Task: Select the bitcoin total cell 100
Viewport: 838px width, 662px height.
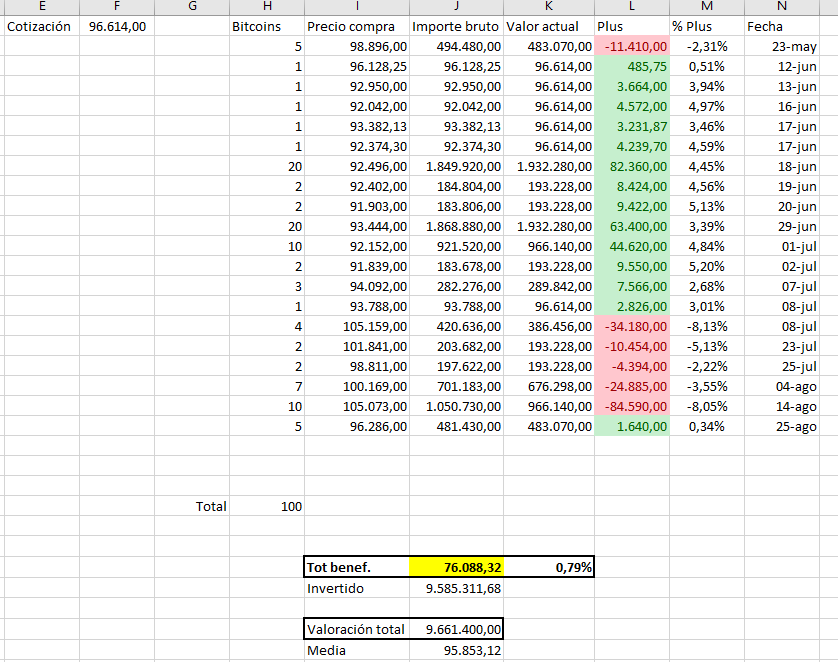Action: (x=267, y=507)
